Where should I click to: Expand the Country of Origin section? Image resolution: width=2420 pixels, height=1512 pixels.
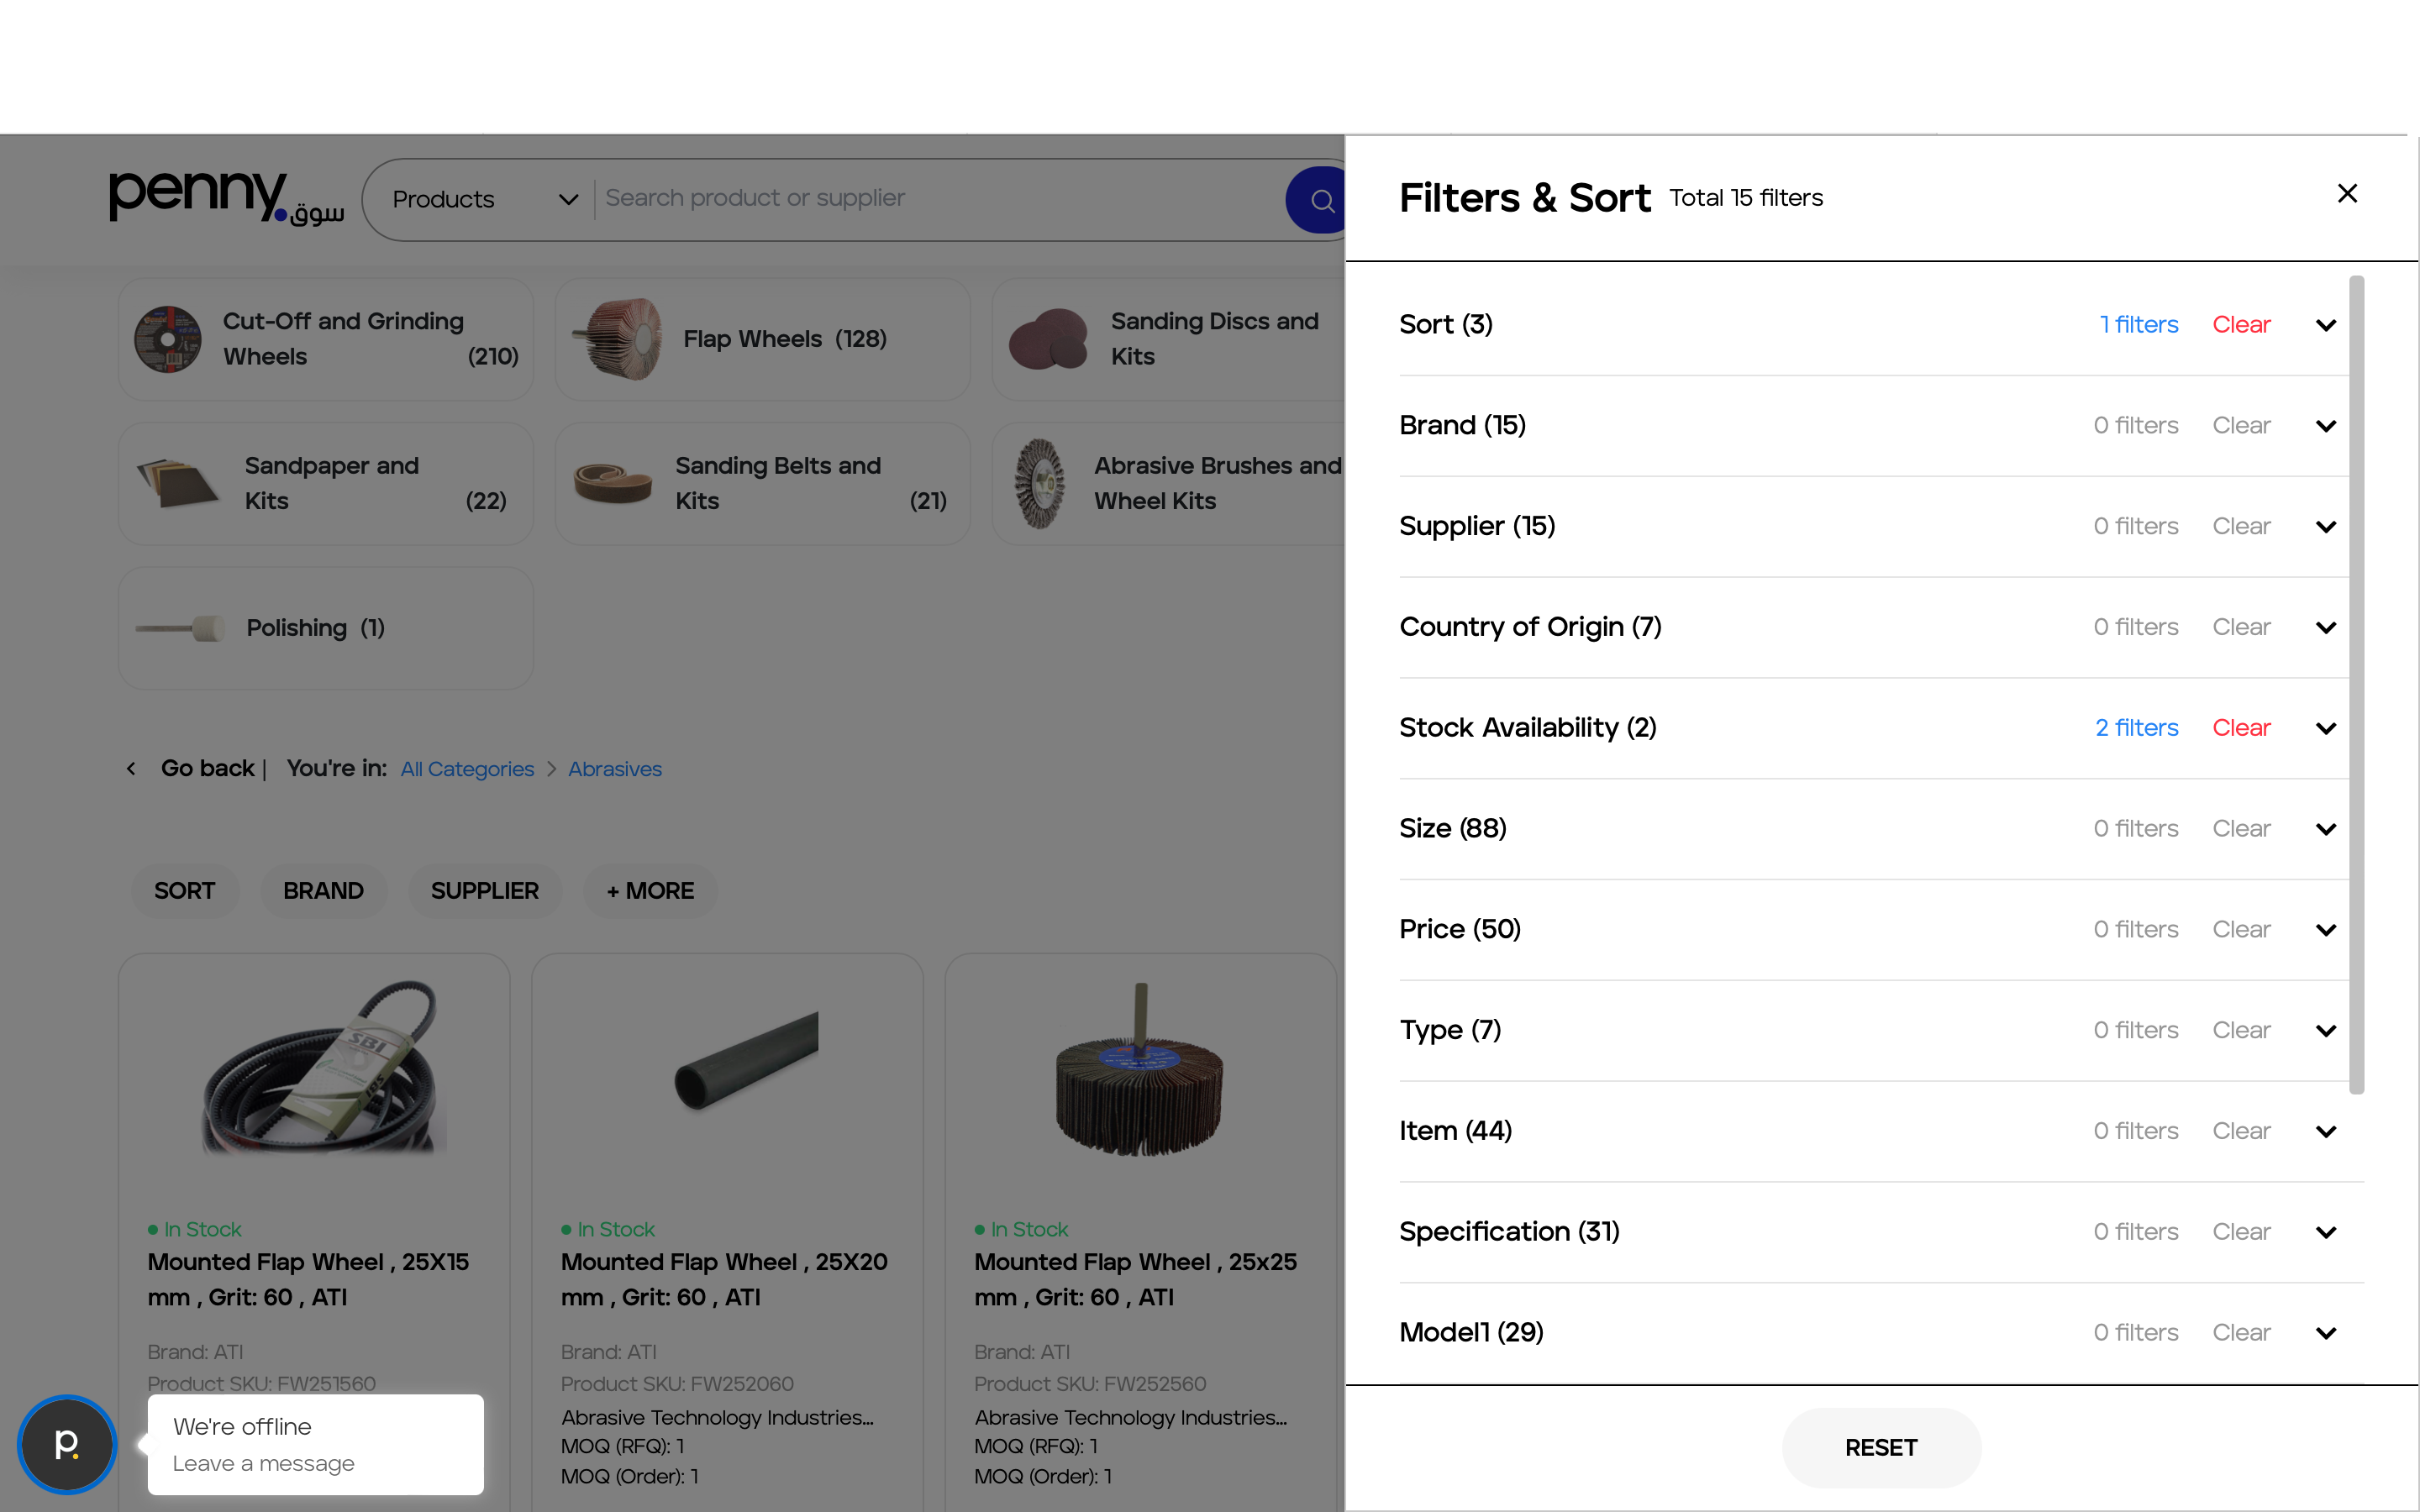click(x=2326, y=628)
